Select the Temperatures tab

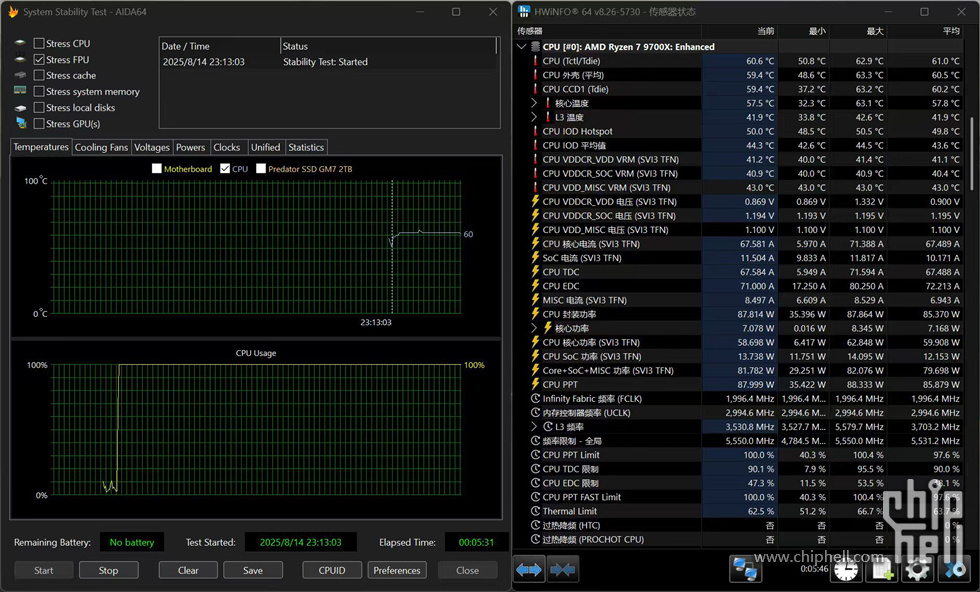tap(41, 147)
